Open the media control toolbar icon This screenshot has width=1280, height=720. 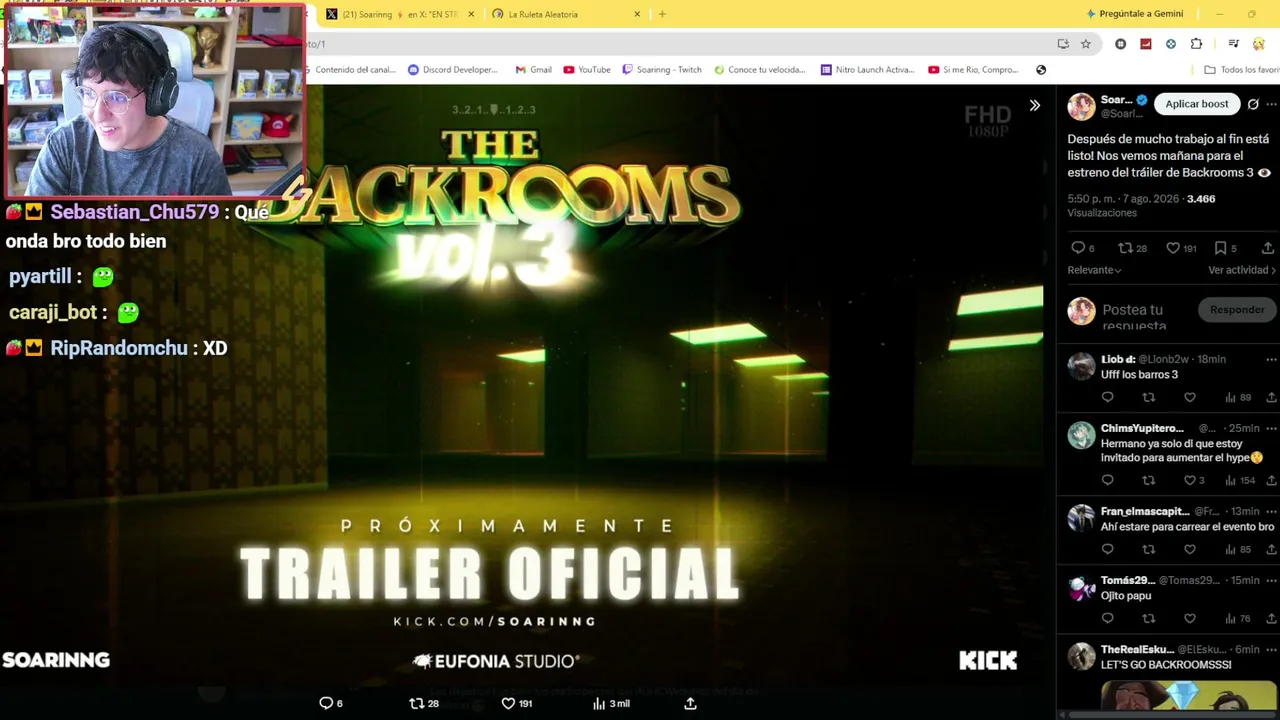pos(1233,44)
